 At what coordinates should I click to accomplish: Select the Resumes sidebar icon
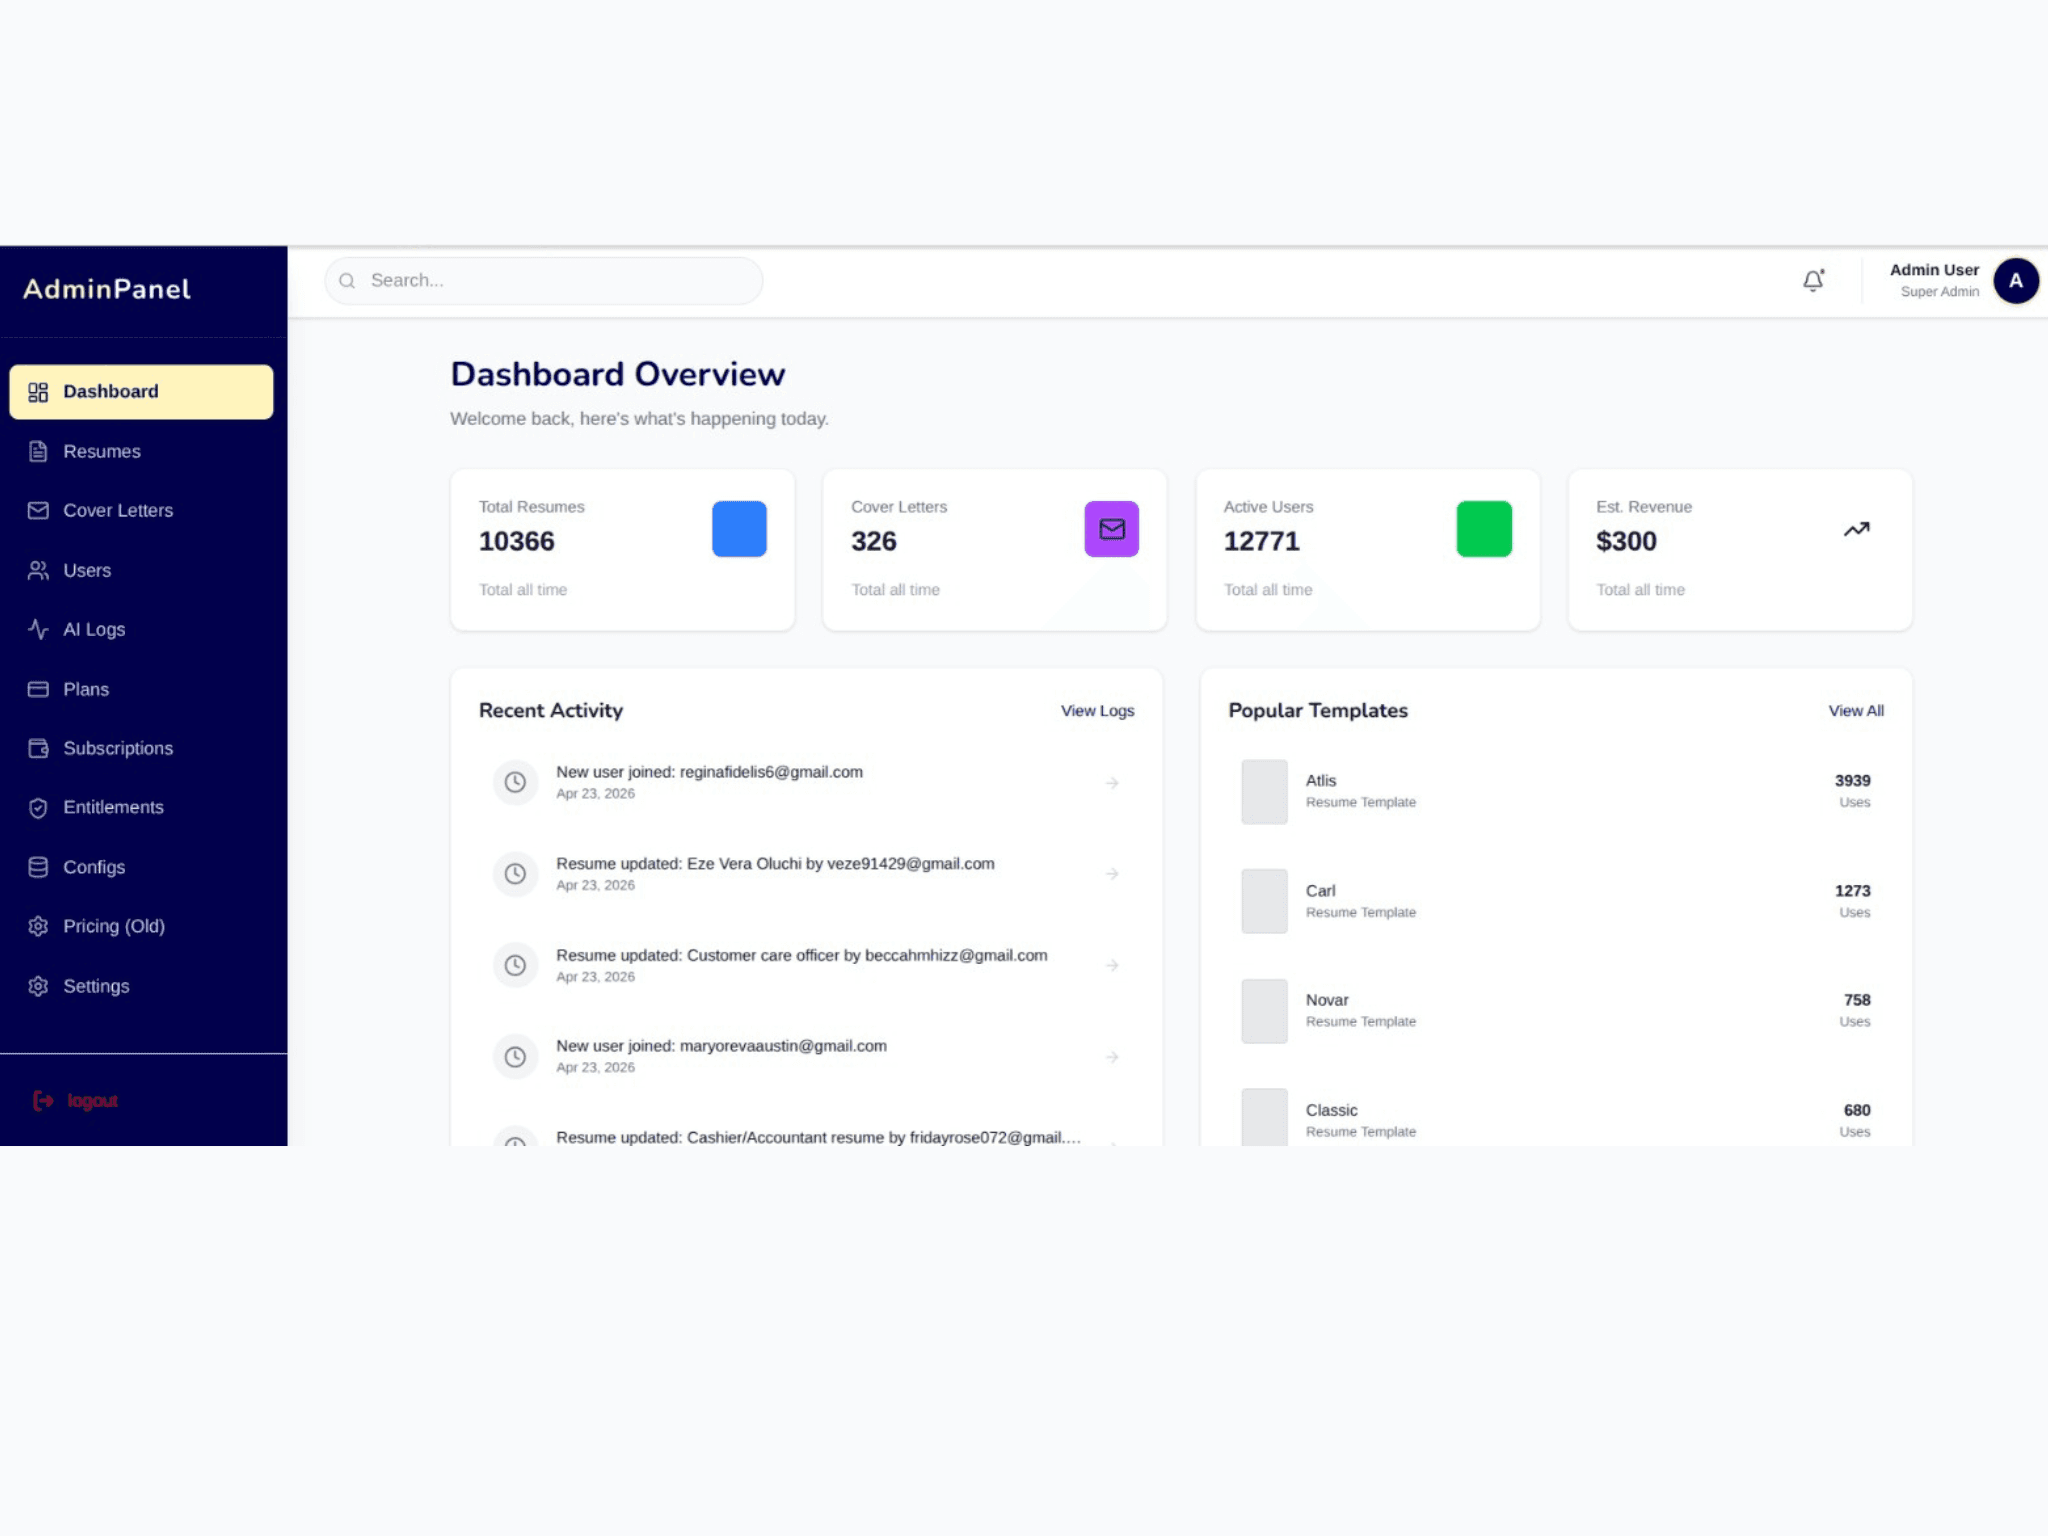[38, 451]
